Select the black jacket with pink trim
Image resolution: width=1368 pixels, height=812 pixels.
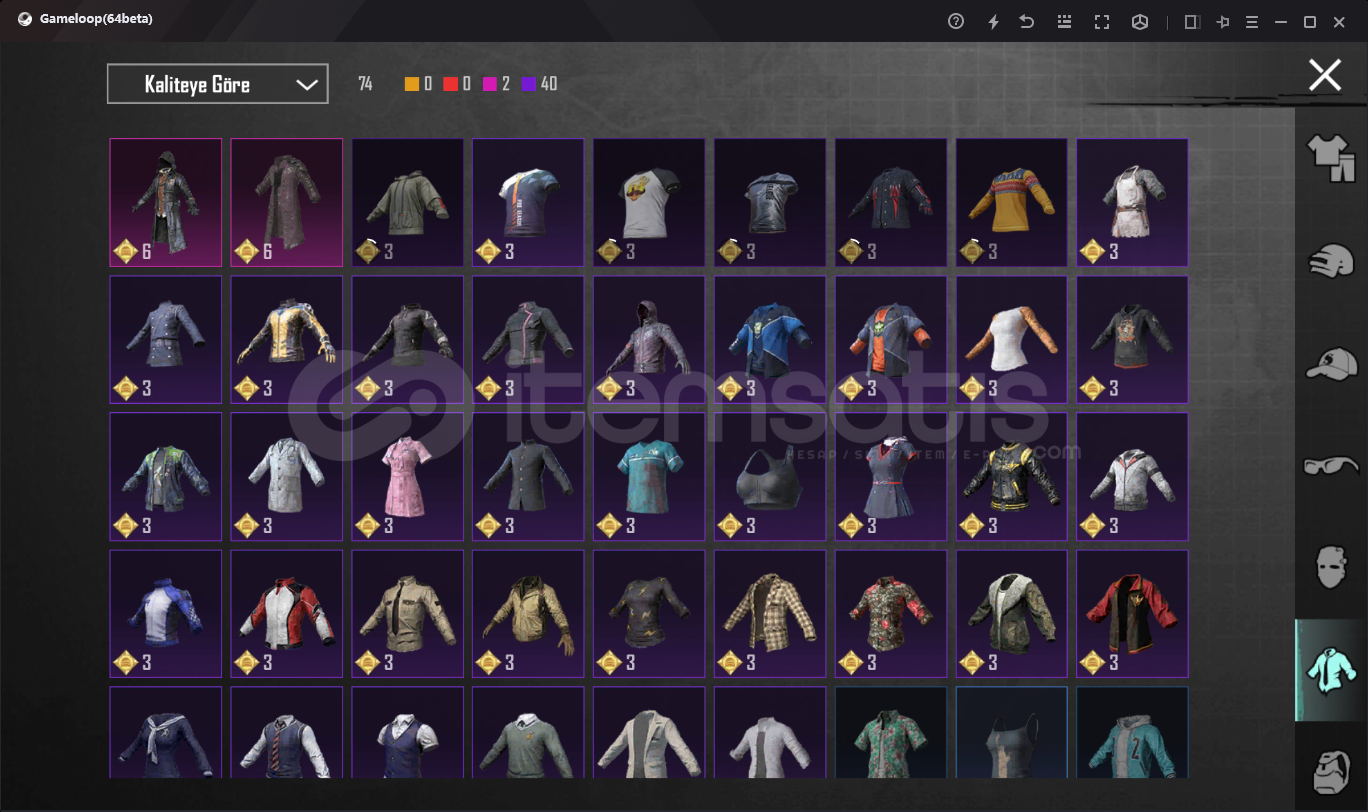[x=528, y=340]
